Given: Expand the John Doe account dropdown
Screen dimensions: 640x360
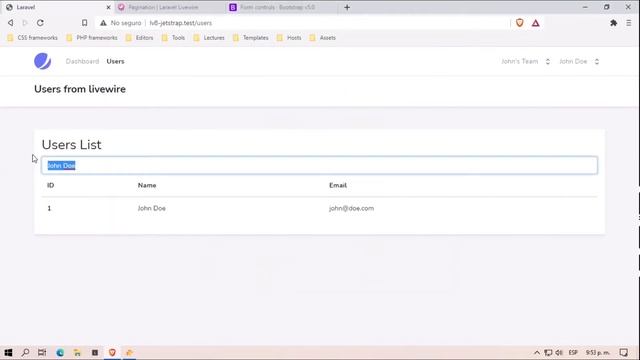Looking at the screenshot, I should pyautogui.click(x=579, y=61).
